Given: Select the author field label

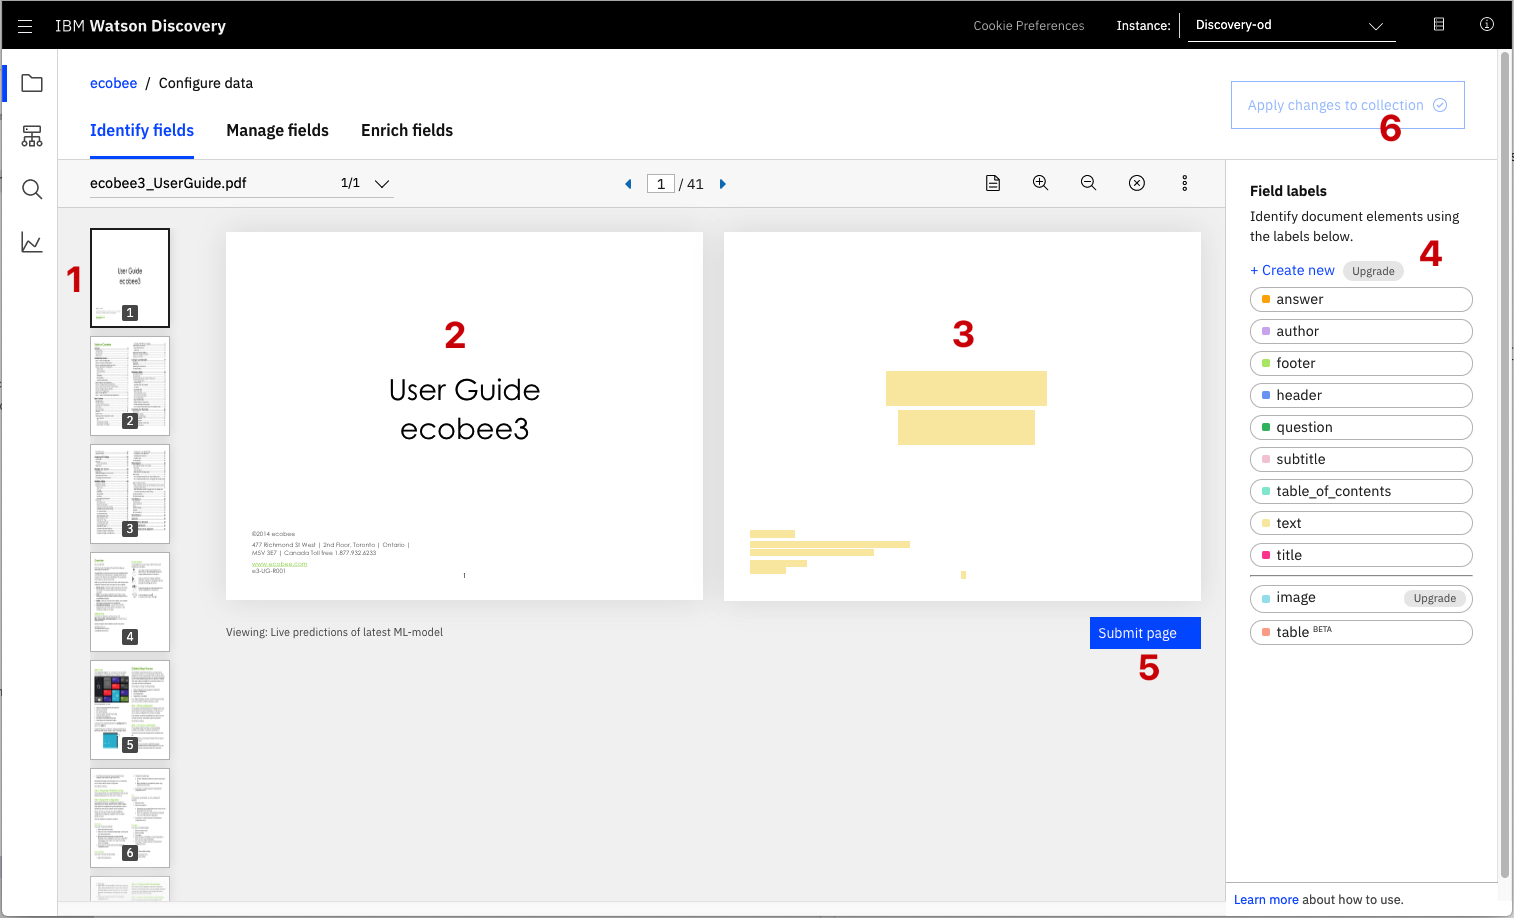Looking at the screenshot, I should (x=1361, y=331).
